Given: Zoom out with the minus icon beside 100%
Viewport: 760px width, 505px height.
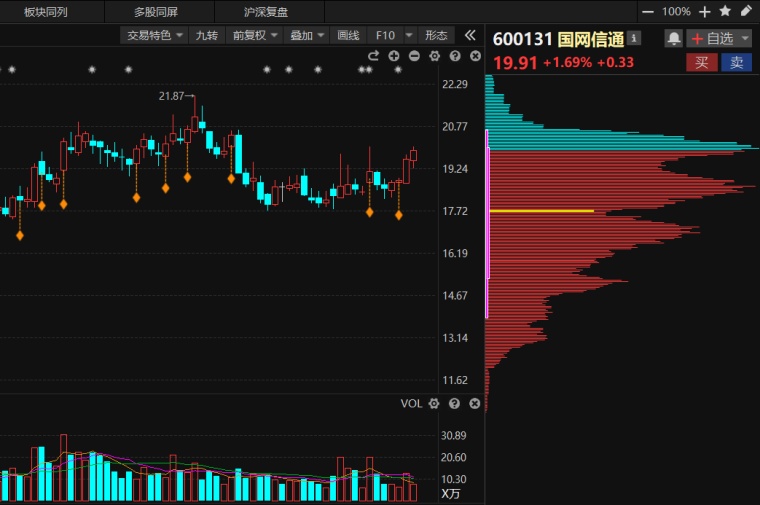Looking at the screenshot, I should pyautogui.click(x=648, y=12).
